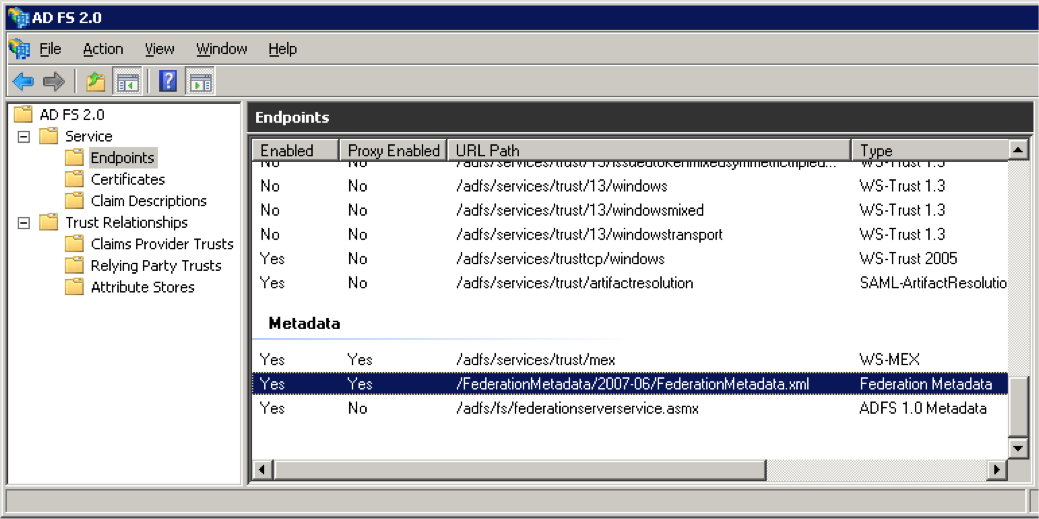The image size is (1039, 519).
Task: Click Proxy Enabled No for federationserverservice.asmx
Action: 357,408
